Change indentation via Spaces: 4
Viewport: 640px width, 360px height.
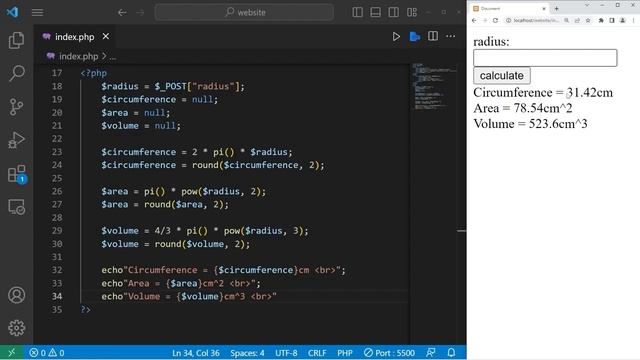(x=247, y=353)
